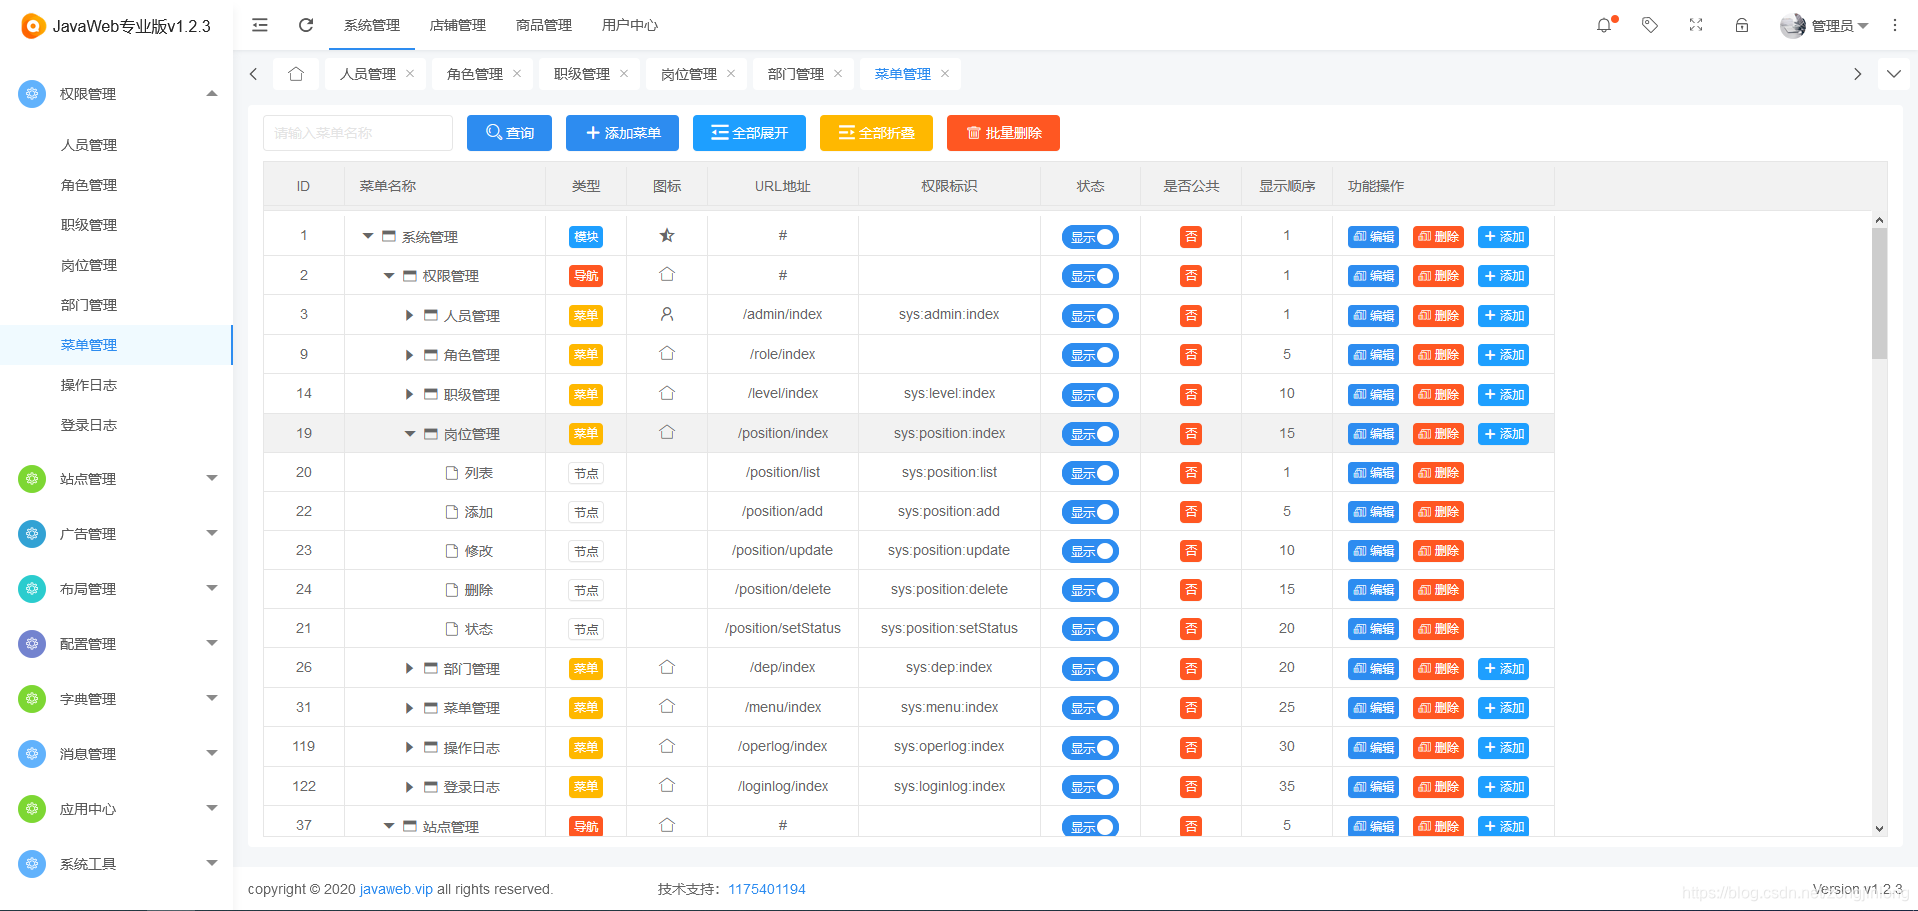
Task: Toggle display switch for 部门管理 row
Action: (x=1090, y=669)
